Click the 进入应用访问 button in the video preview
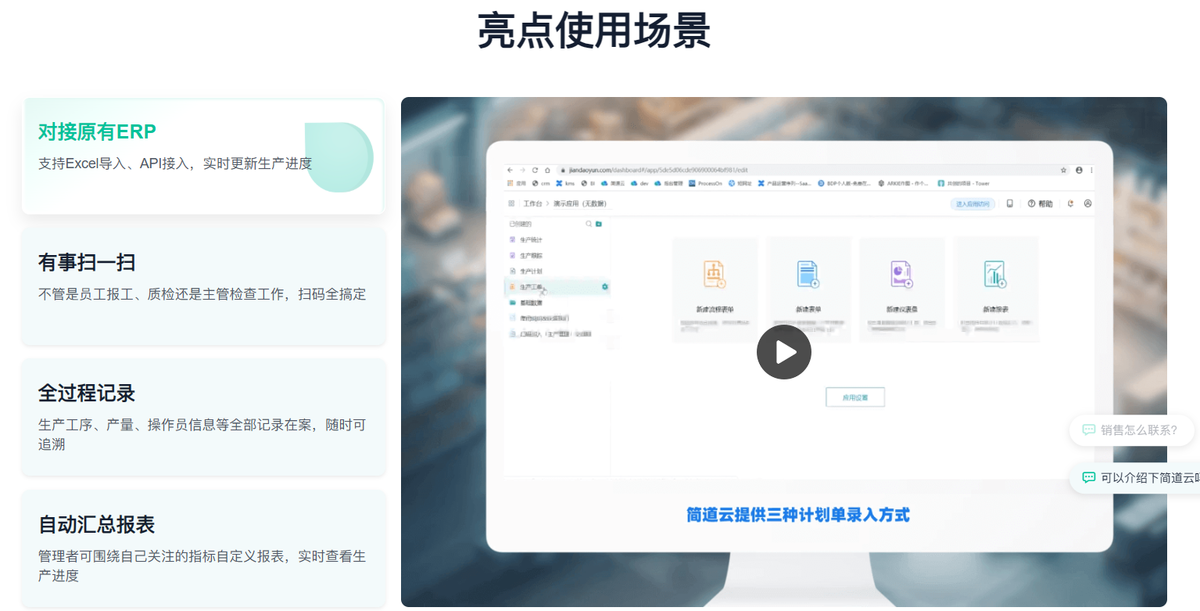This screenshot has height=611, width=1200. click(x=973, y=203)
